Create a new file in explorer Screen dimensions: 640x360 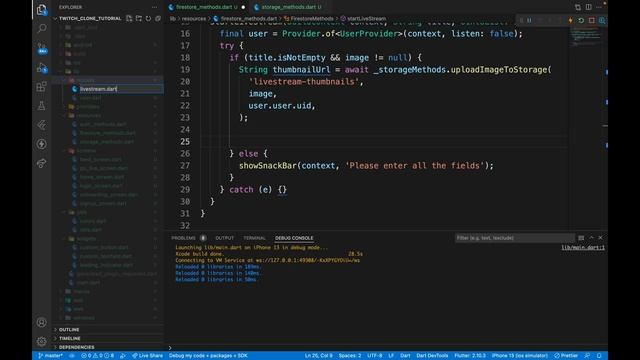coord(129,18)
